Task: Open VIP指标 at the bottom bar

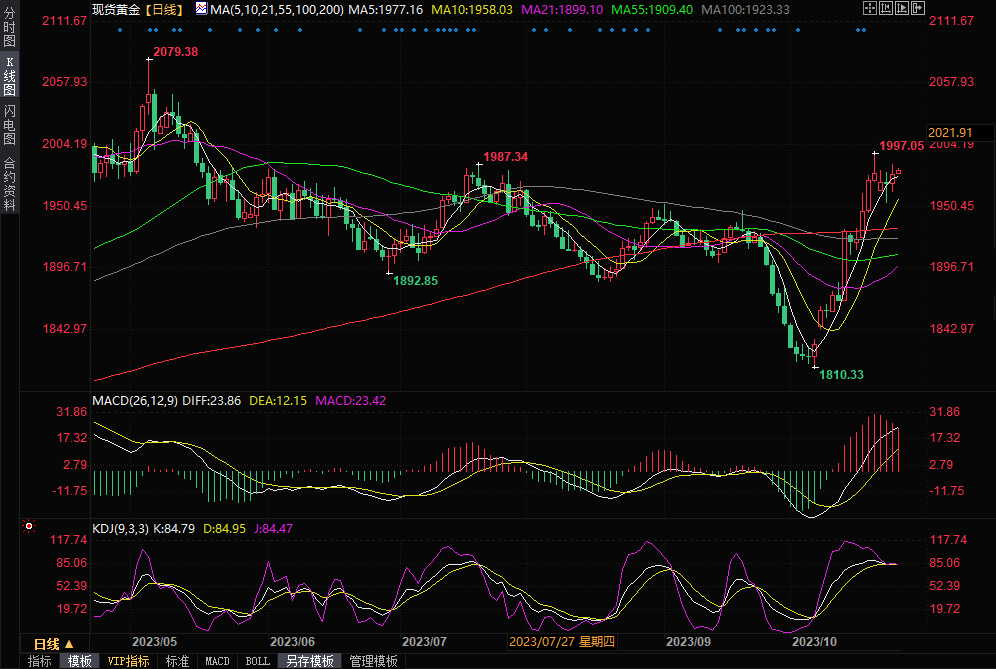Action: click(128, 661)
